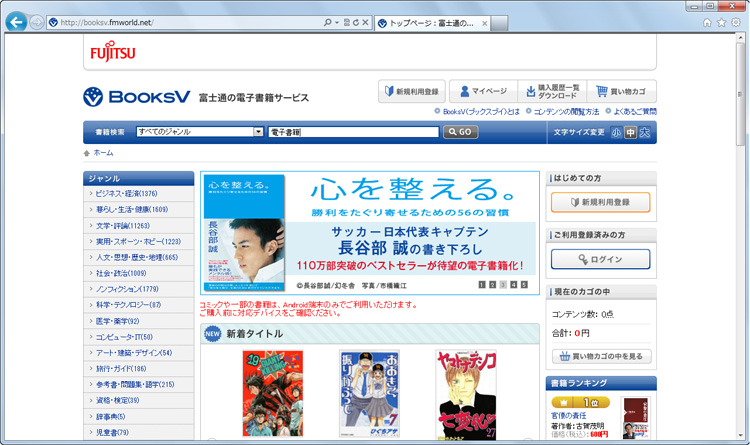Open the address bar dropdown arrow
This screenshot has height=445, width=750.
[337, 22]
